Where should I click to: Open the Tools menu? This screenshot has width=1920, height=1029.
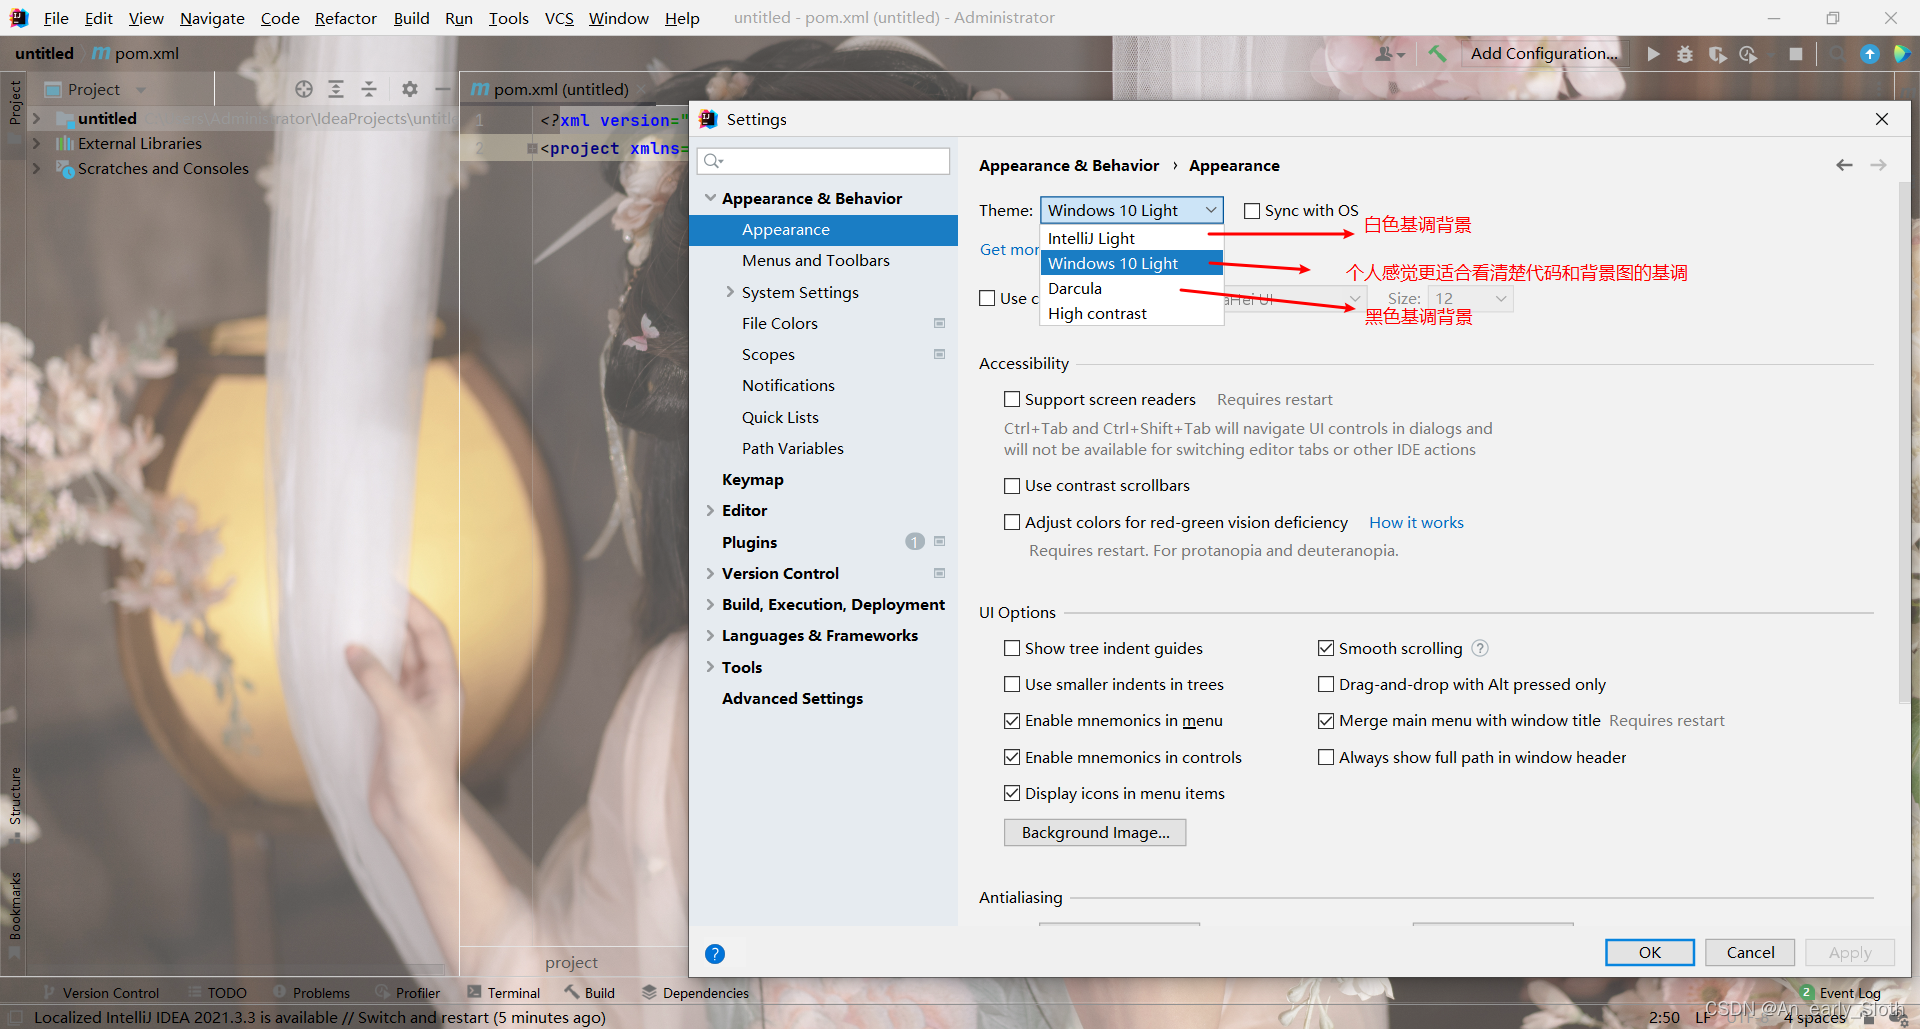(508, 18)
